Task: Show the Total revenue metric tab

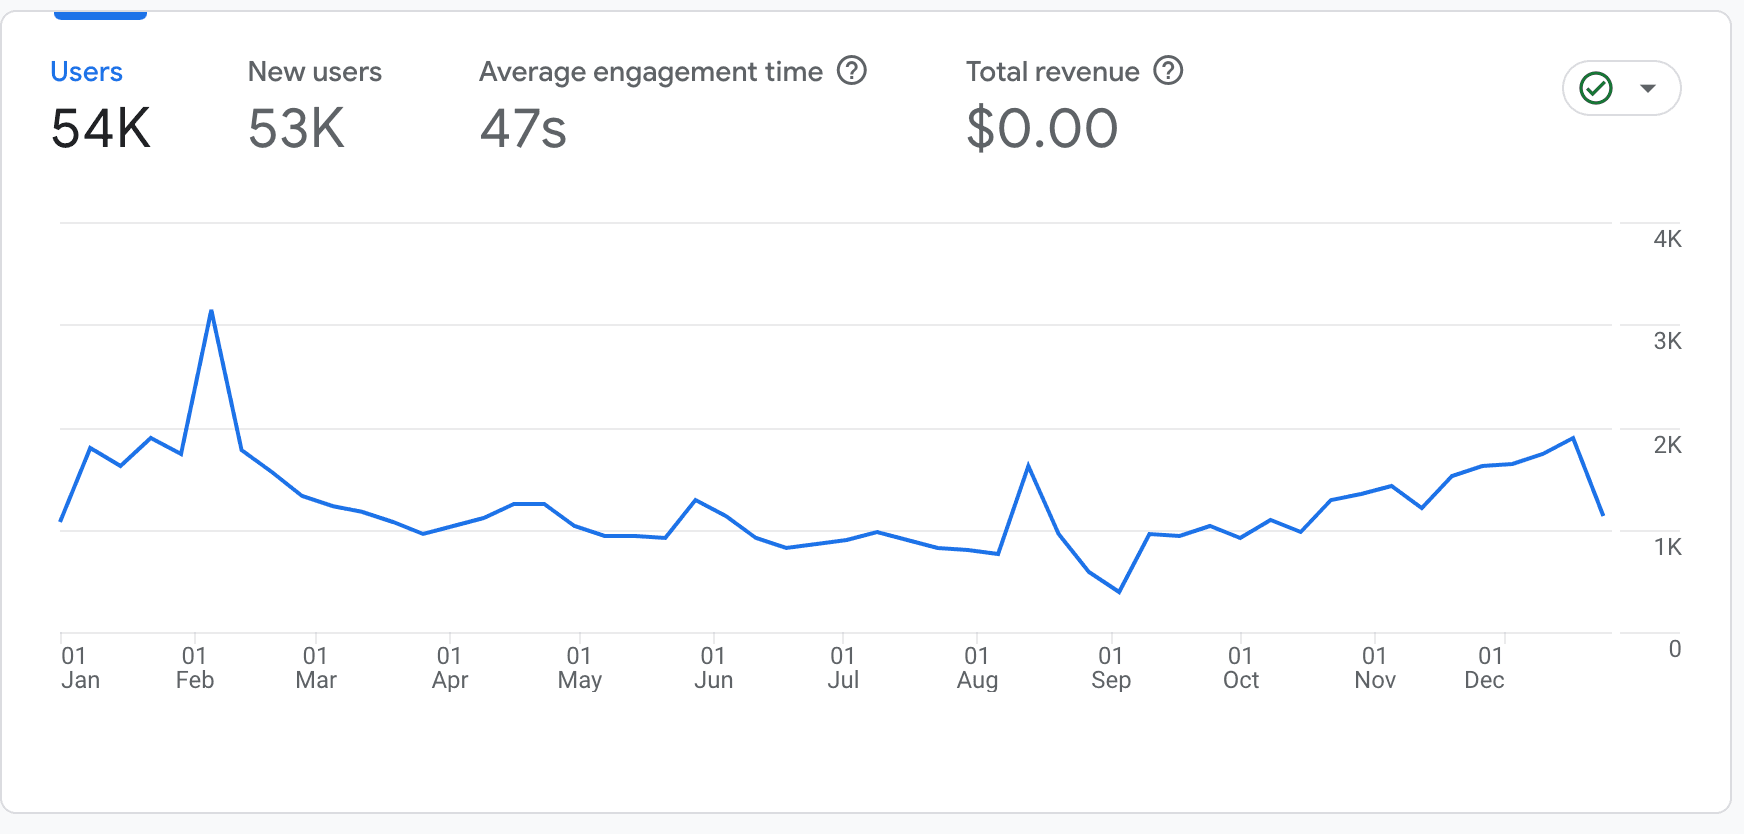Action: tap(1052, 72)
